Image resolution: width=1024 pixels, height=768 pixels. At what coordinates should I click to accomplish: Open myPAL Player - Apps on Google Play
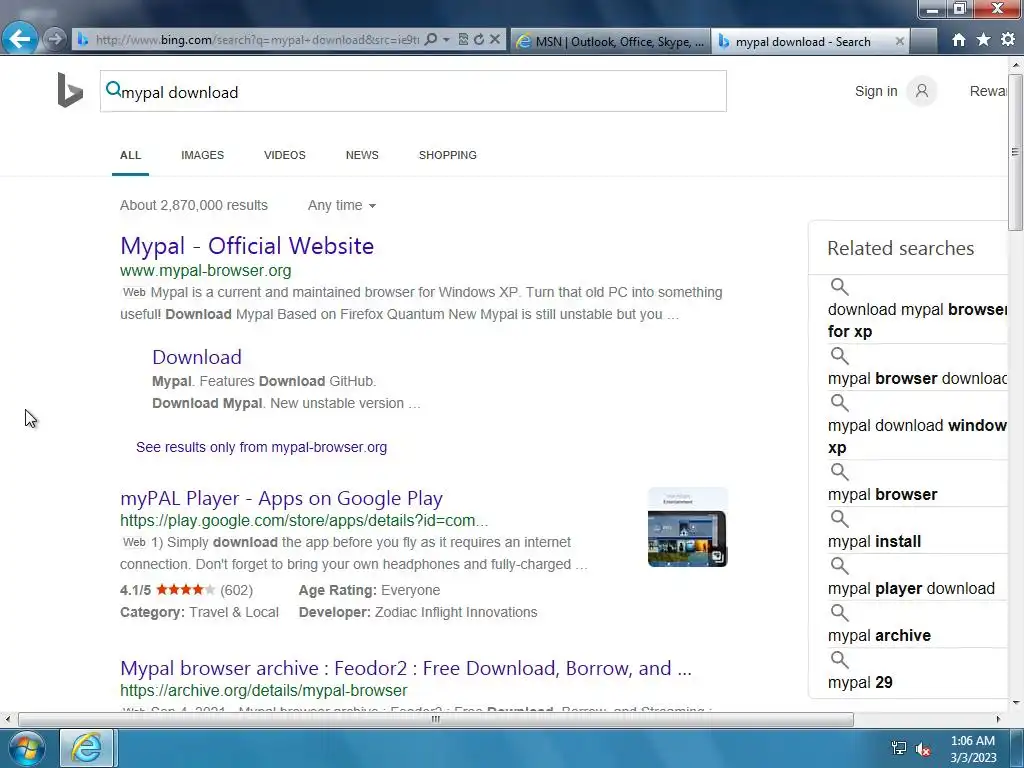pyautogui.click(x=281, y=498)
